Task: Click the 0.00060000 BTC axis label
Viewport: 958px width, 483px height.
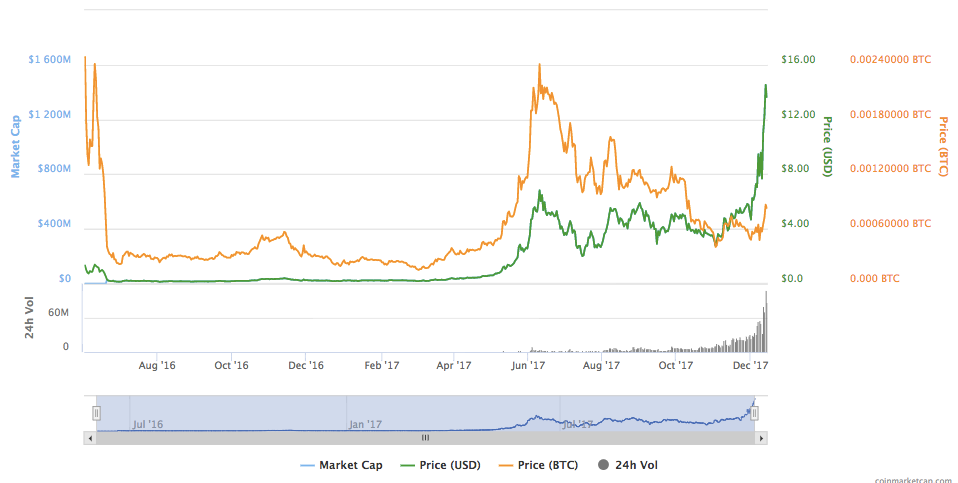Action: [x=890, y=223]
